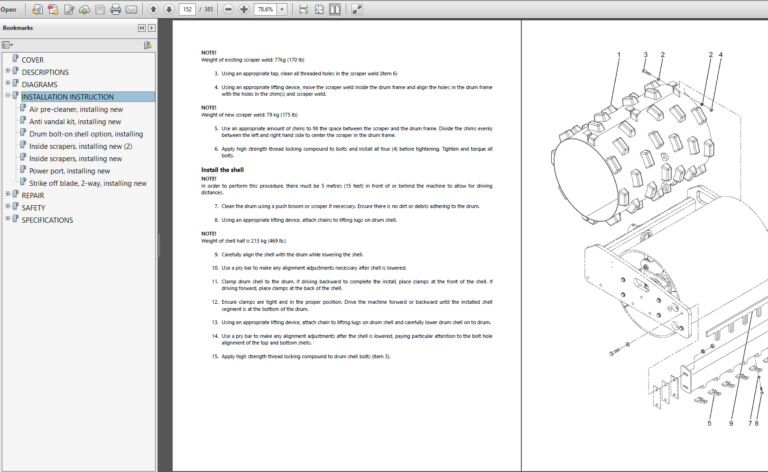
Task: Click the Bookmarks panel title
Action: (18, 28)
